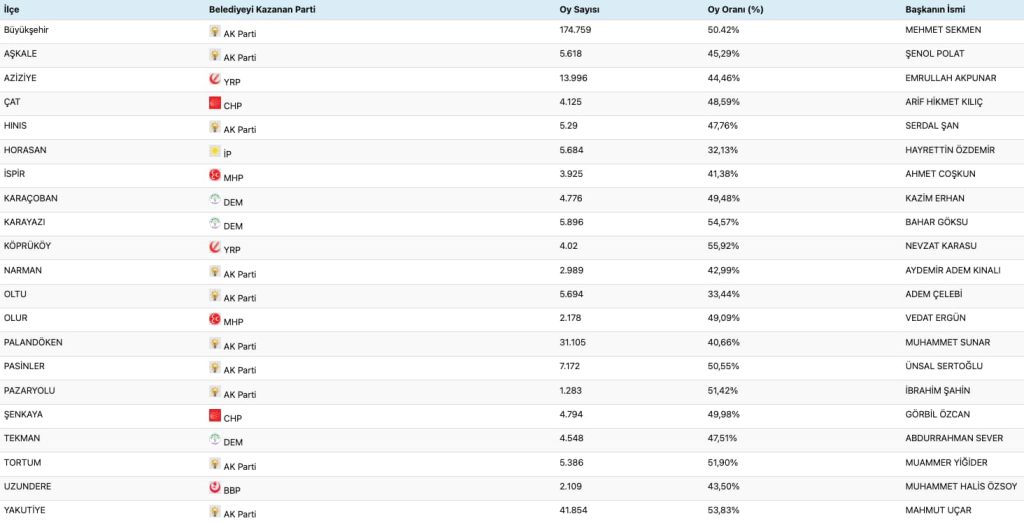Click the Başkanın İsmi column header
Screen dimensions: 1024x523
(936, 9)
